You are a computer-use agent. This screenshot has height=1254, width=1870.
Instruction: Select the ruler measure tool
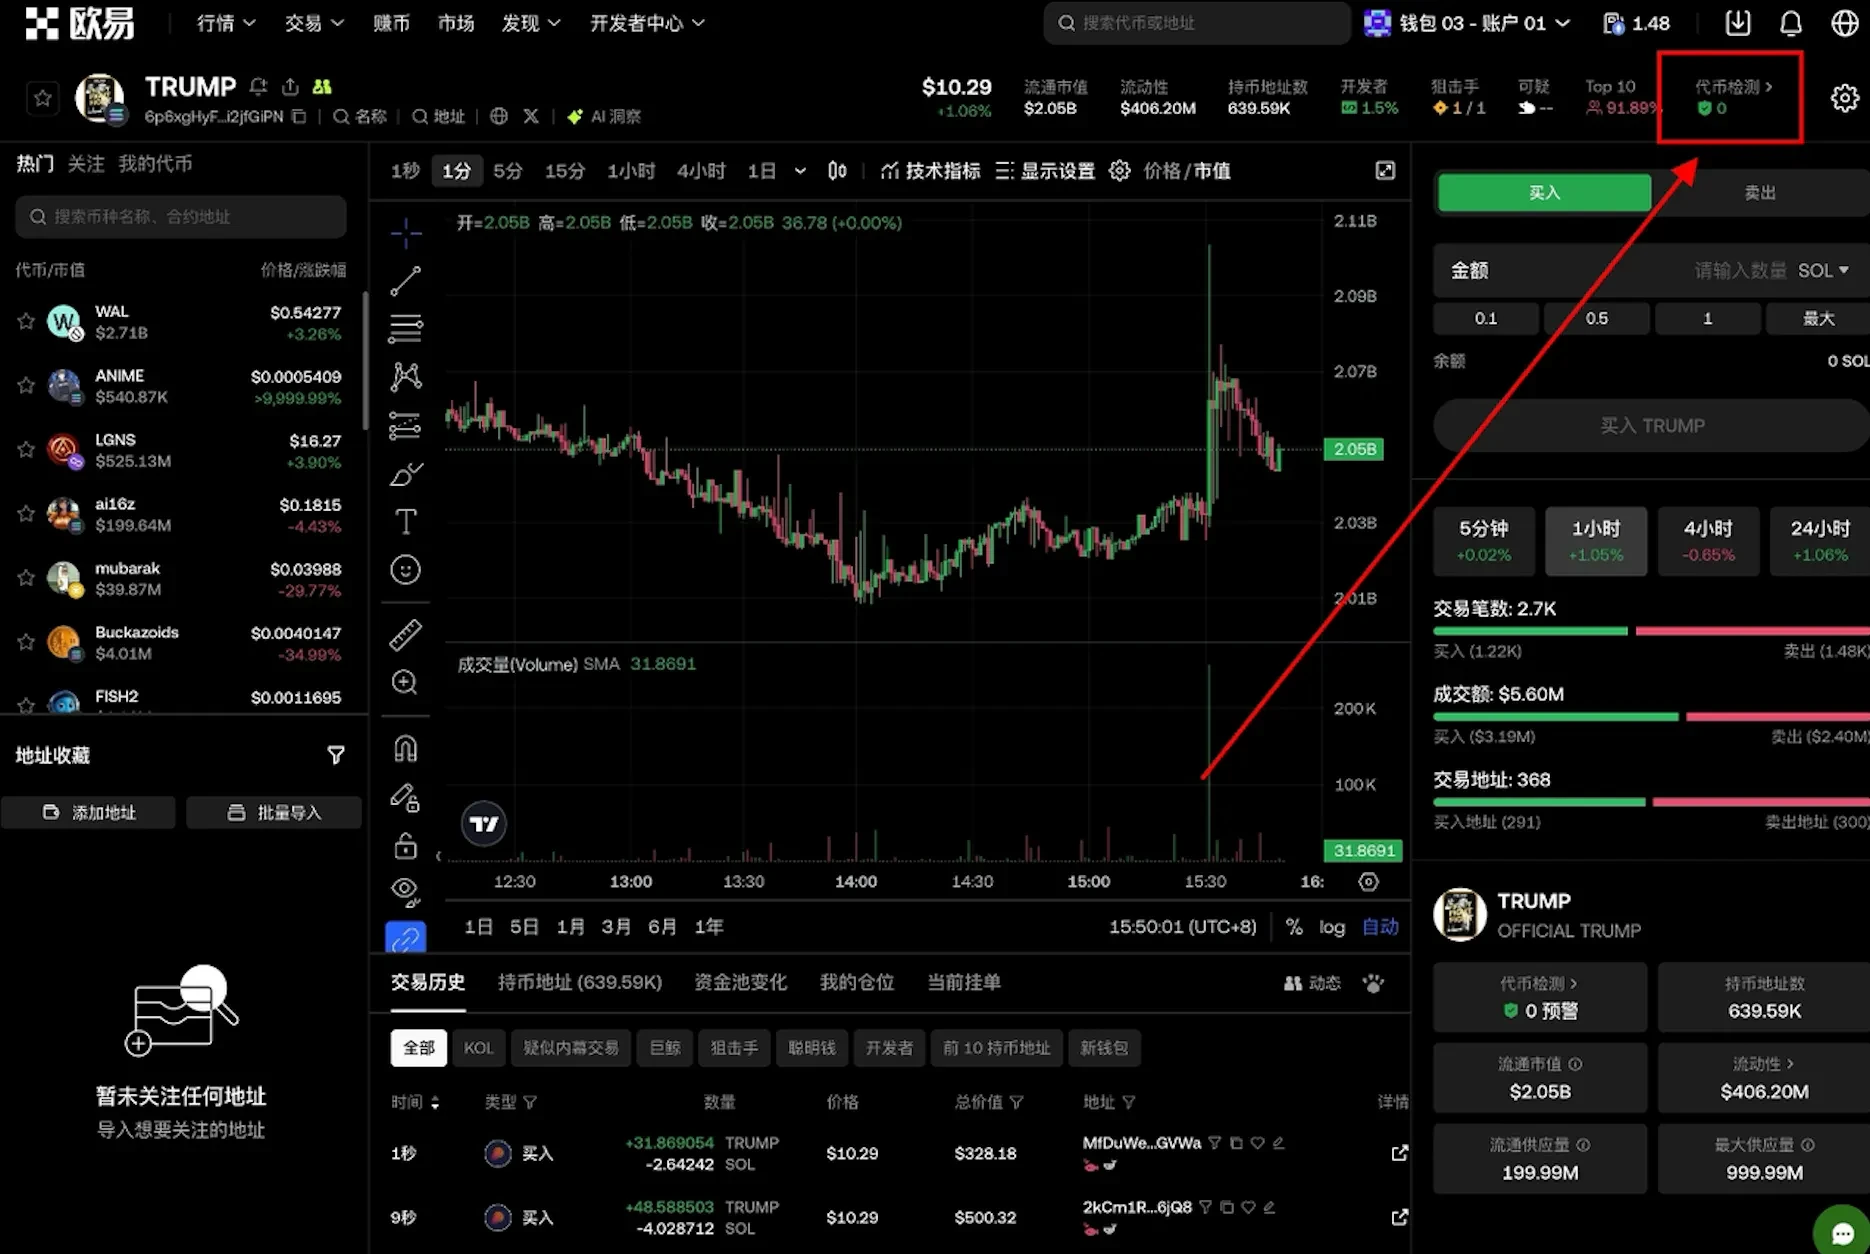point(405,635)
